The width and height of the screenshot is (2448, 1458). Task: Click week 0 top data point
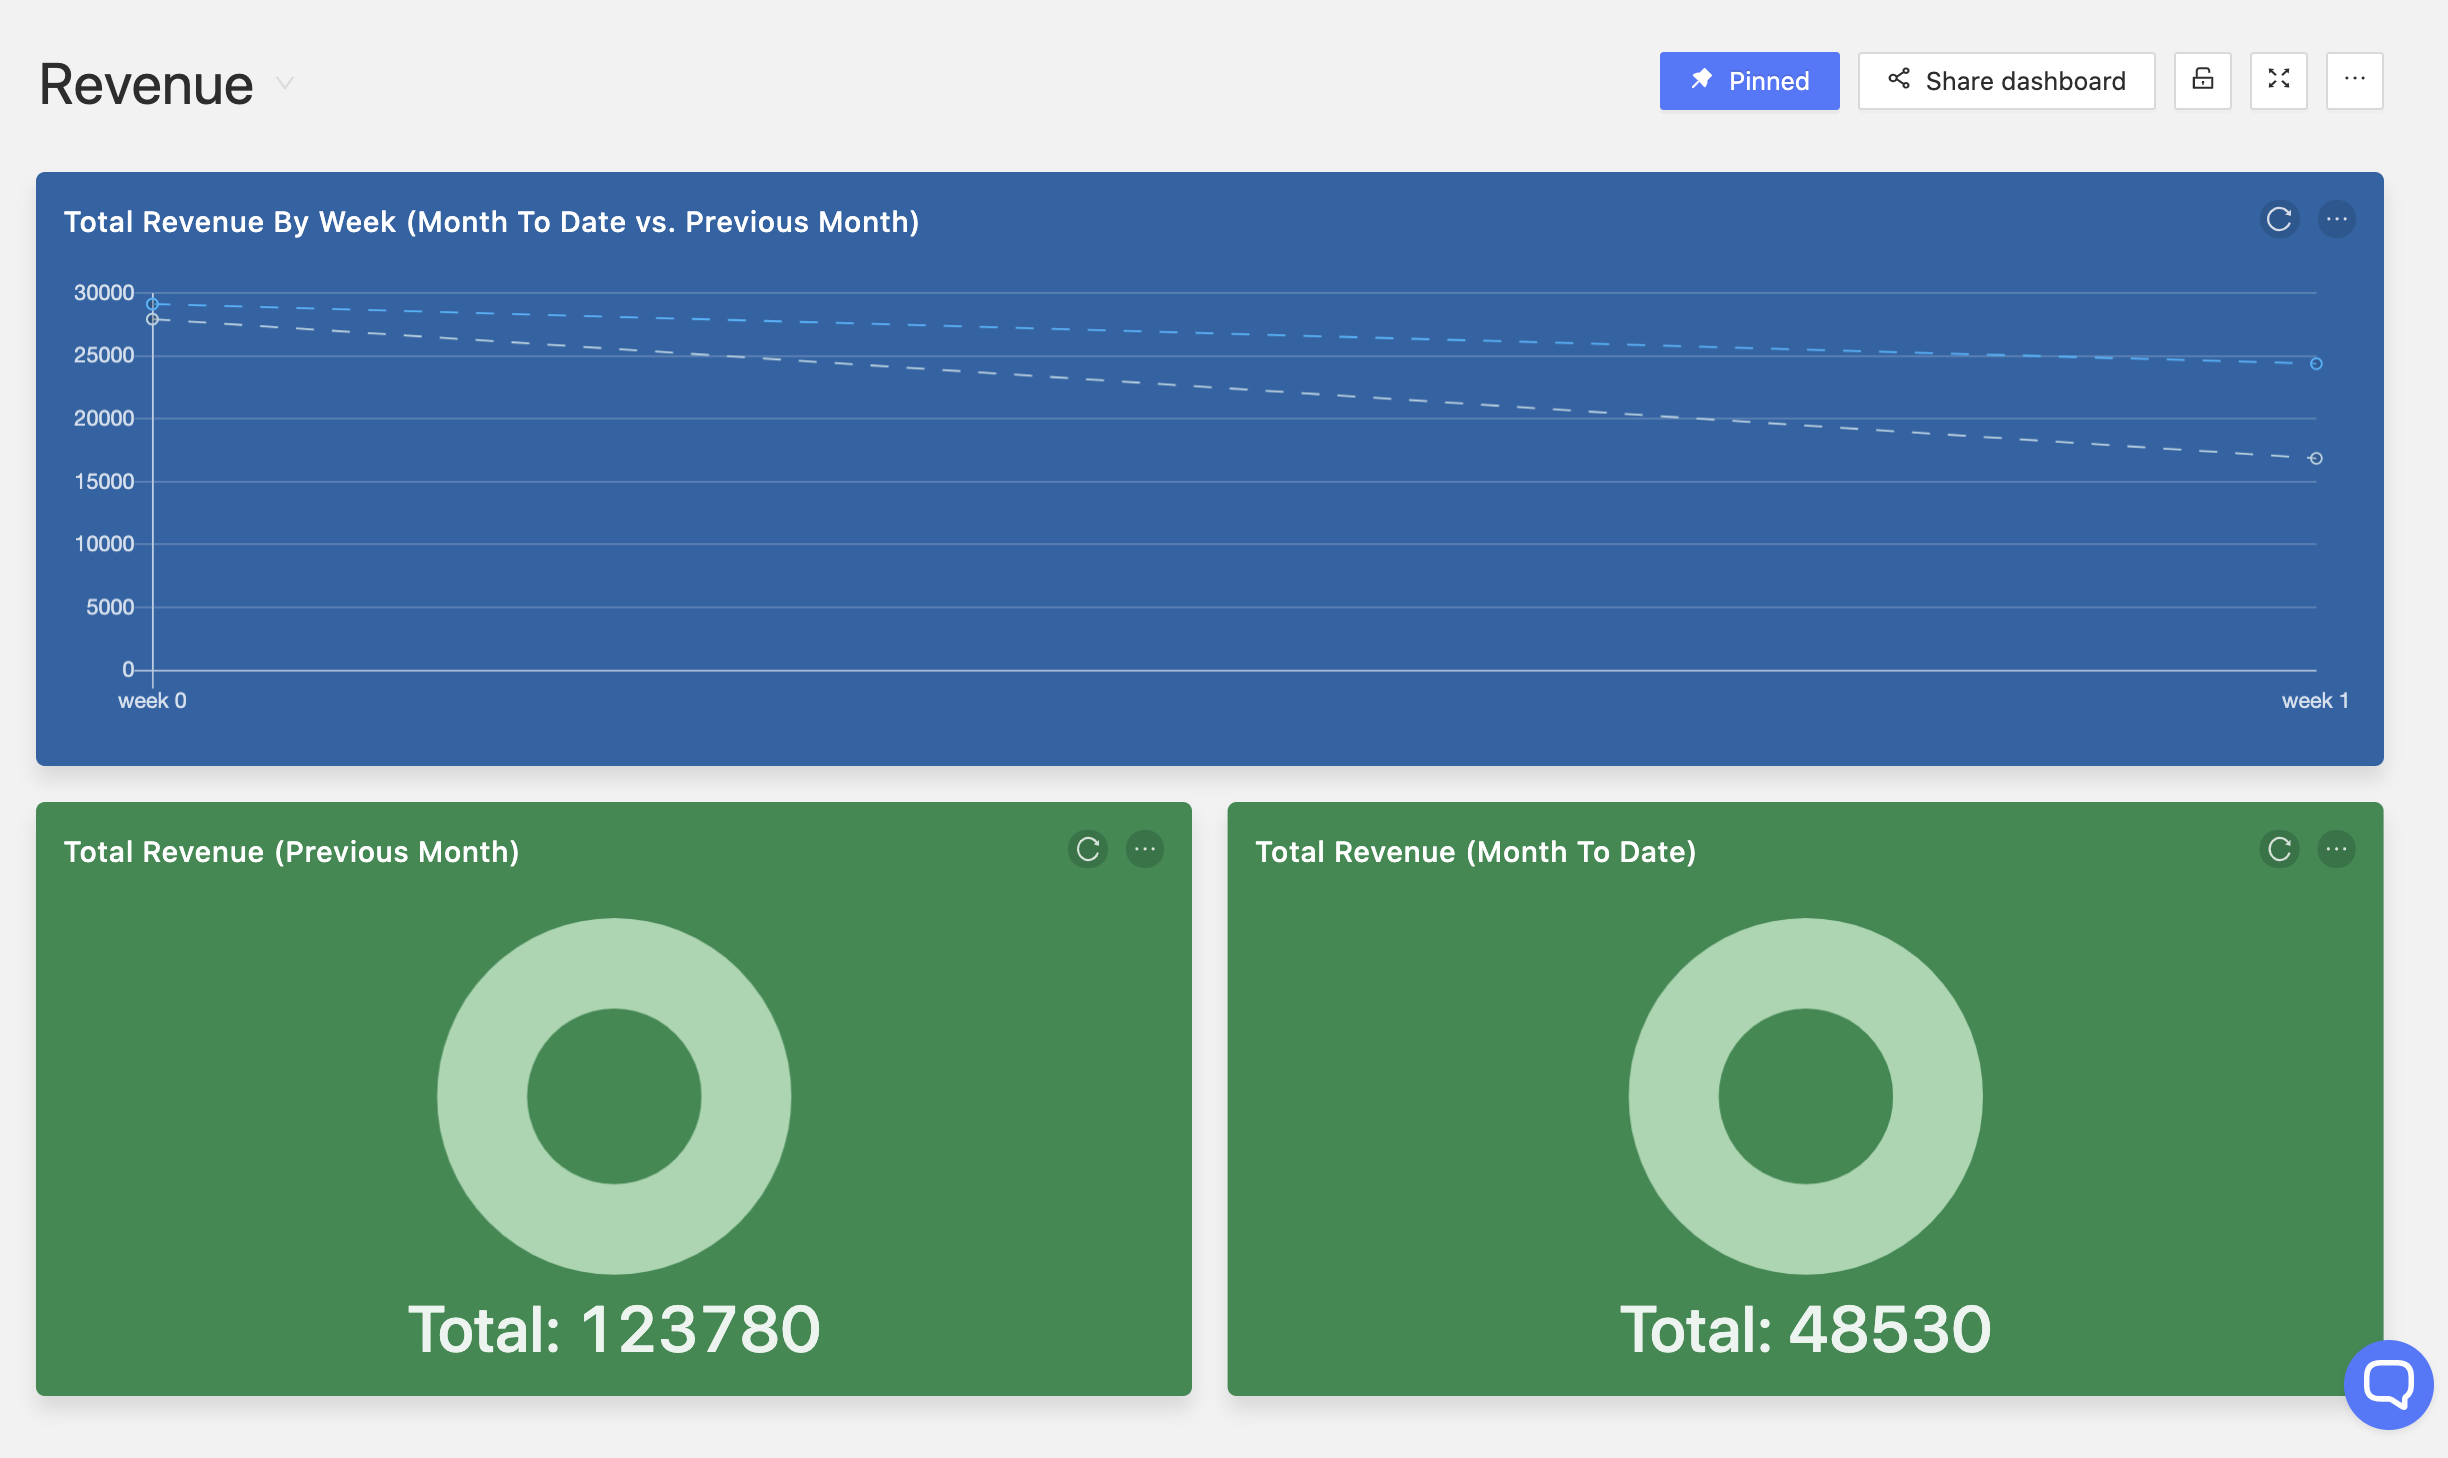(153, 304)
